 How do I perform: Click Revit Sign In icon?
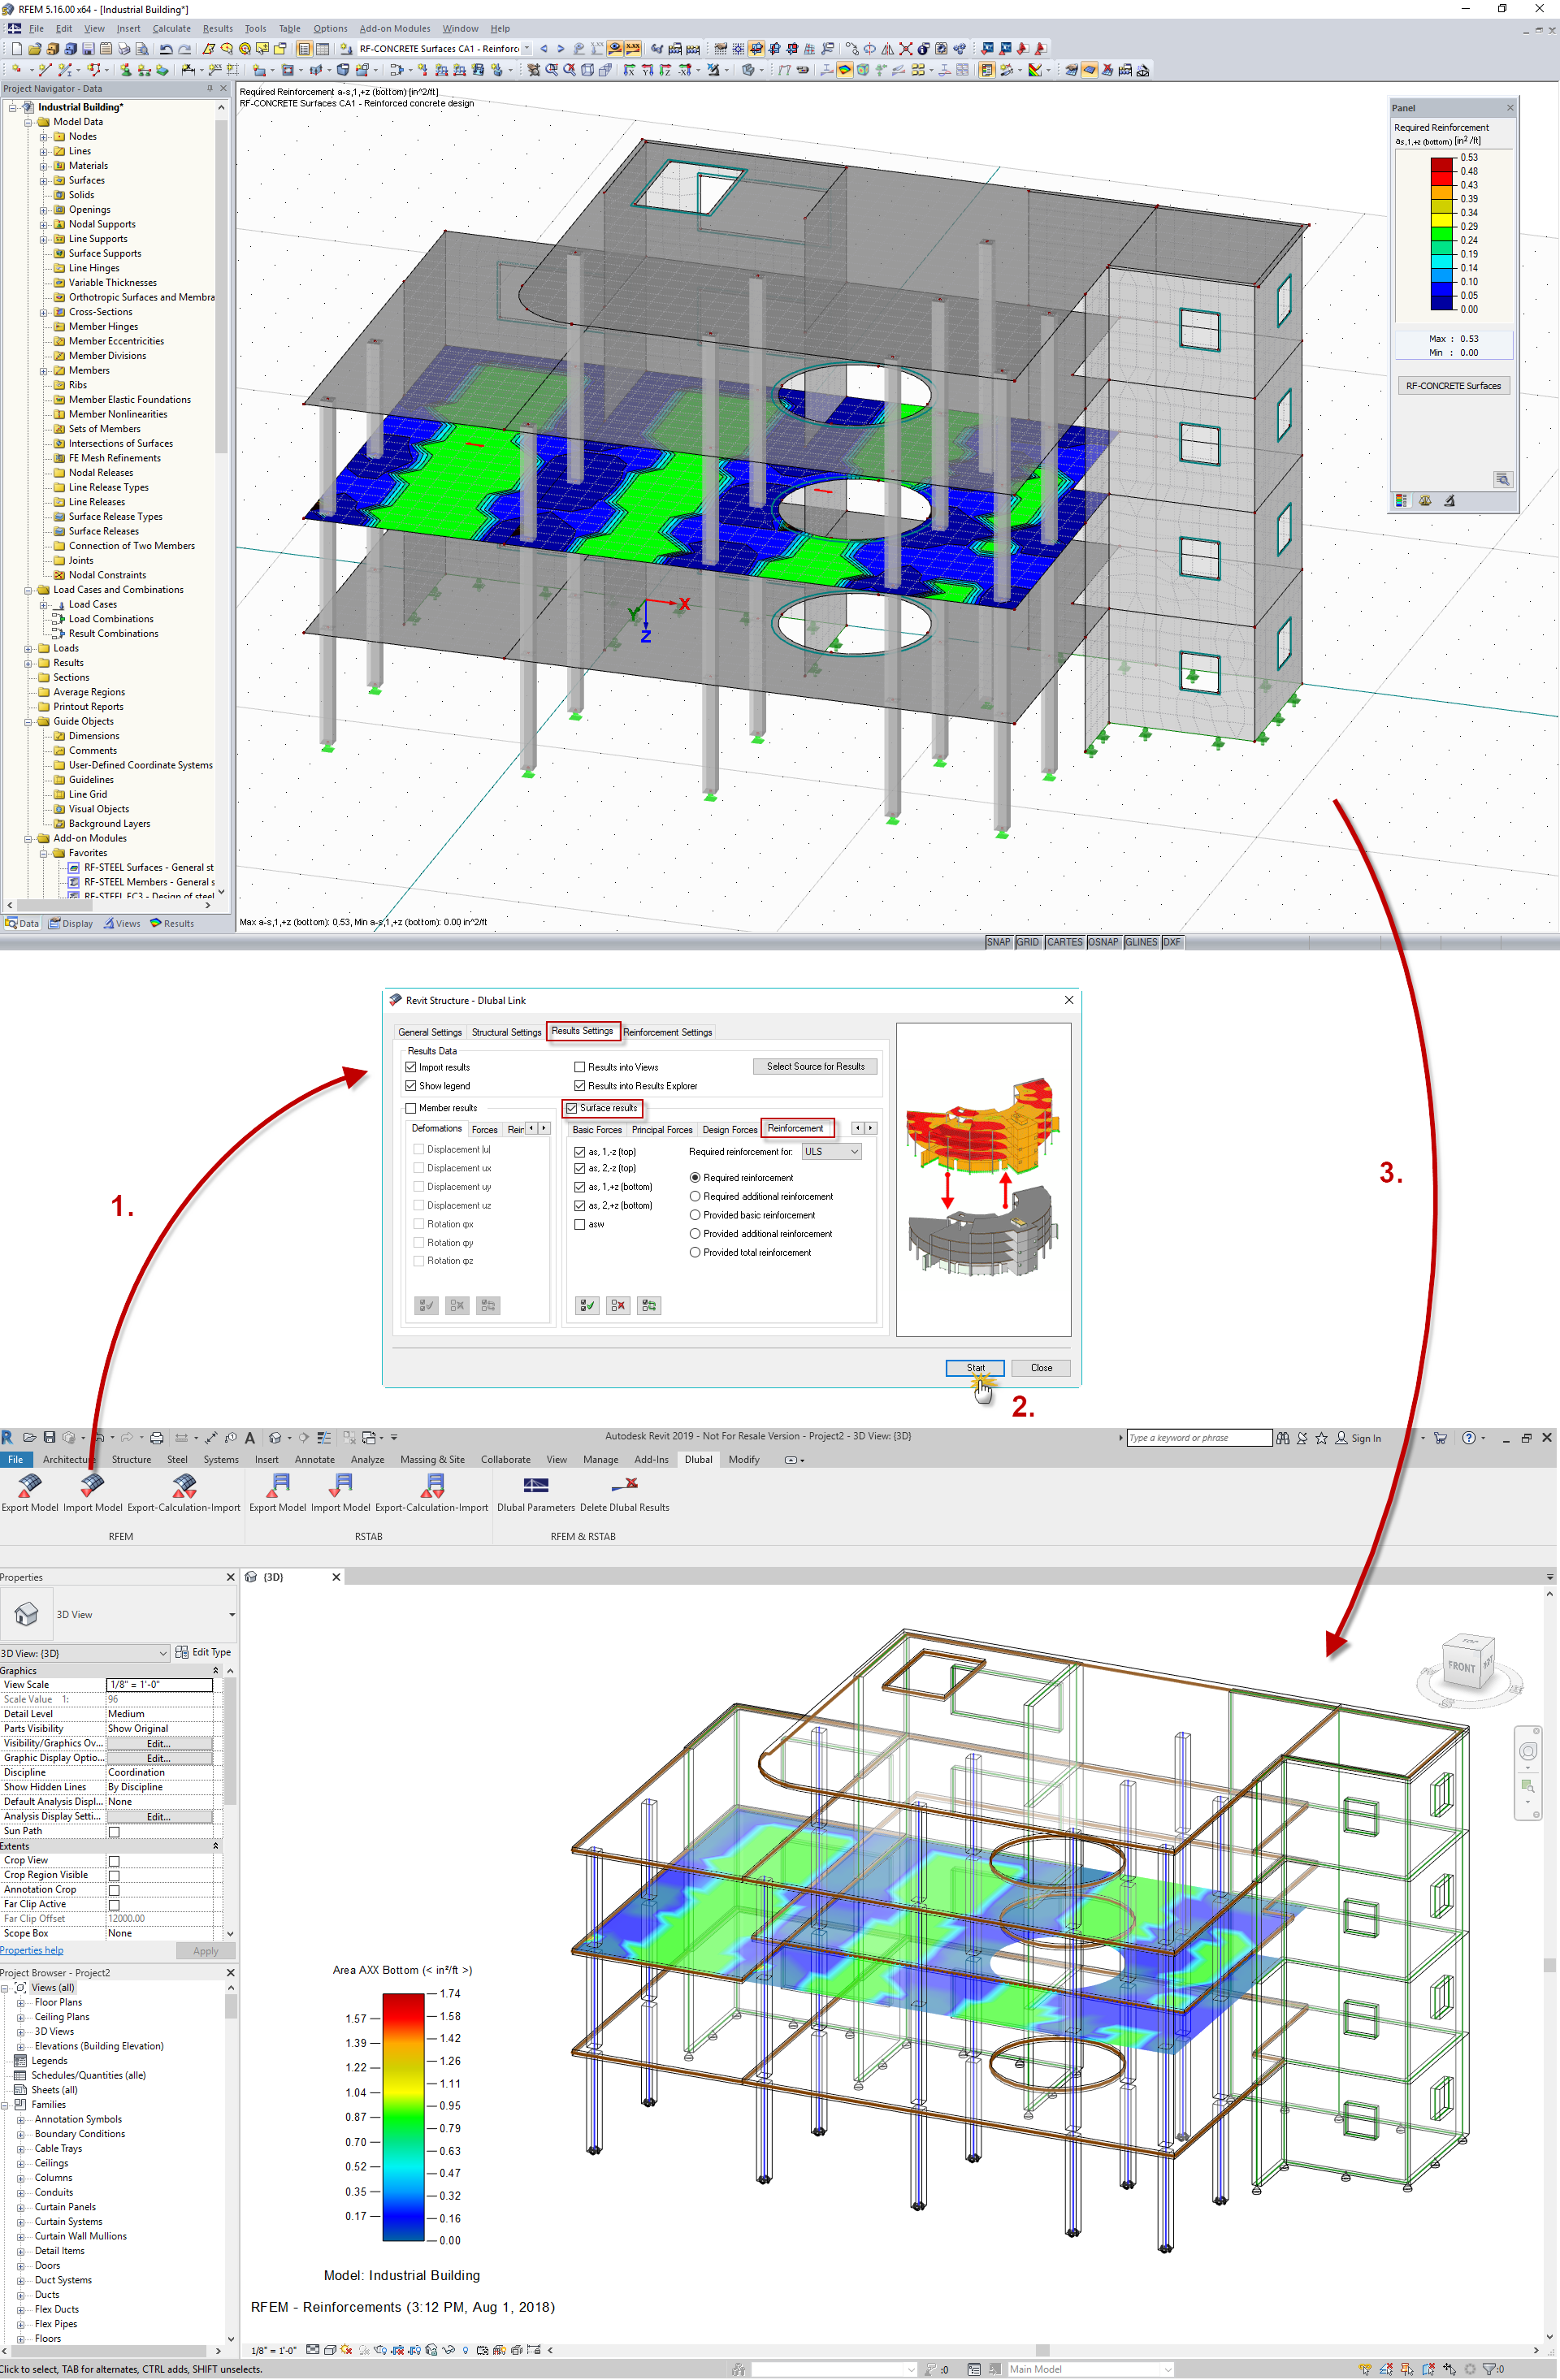point(1342,1438)
